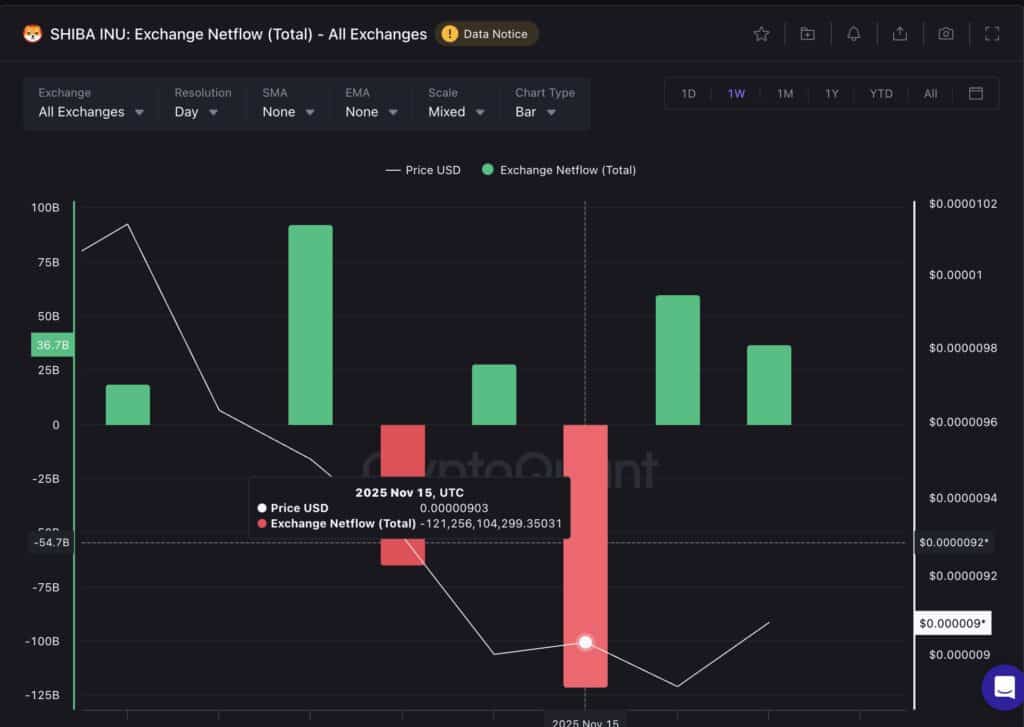Select the 1W time range
The height and width of the screenshot is (727, 1024).
(736, 94)
